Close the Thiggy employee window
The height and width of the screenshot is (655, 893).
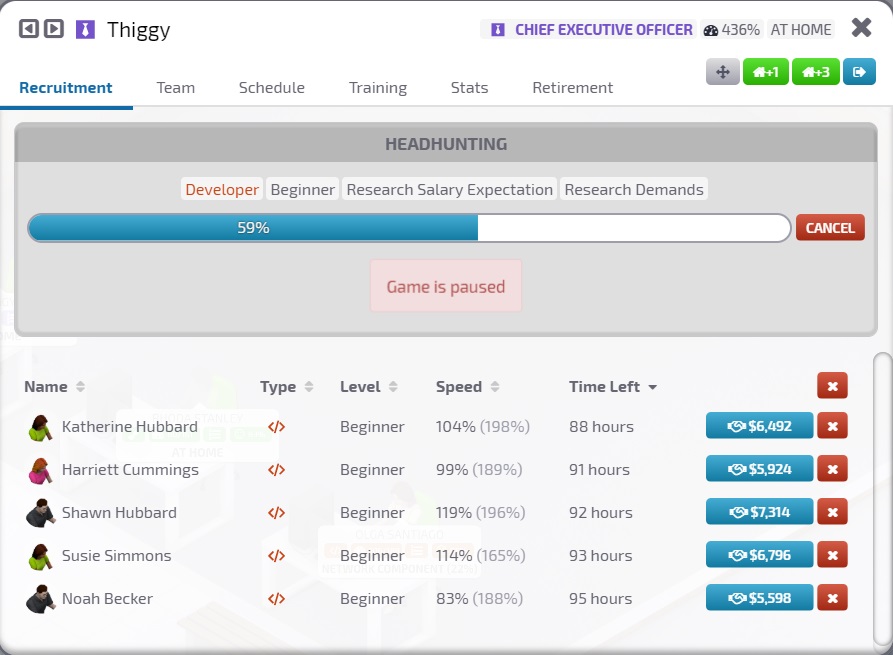pos(861,27)
